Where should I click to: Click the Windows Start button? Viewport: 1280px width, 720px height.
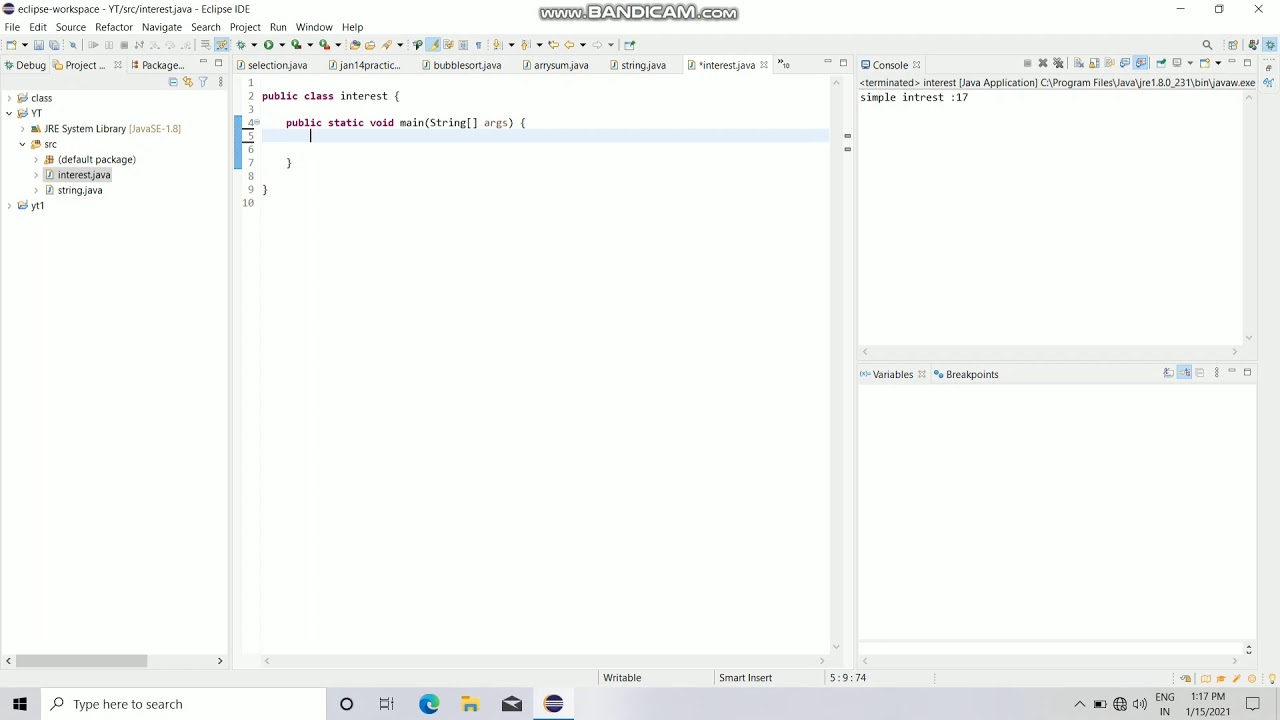20,704
